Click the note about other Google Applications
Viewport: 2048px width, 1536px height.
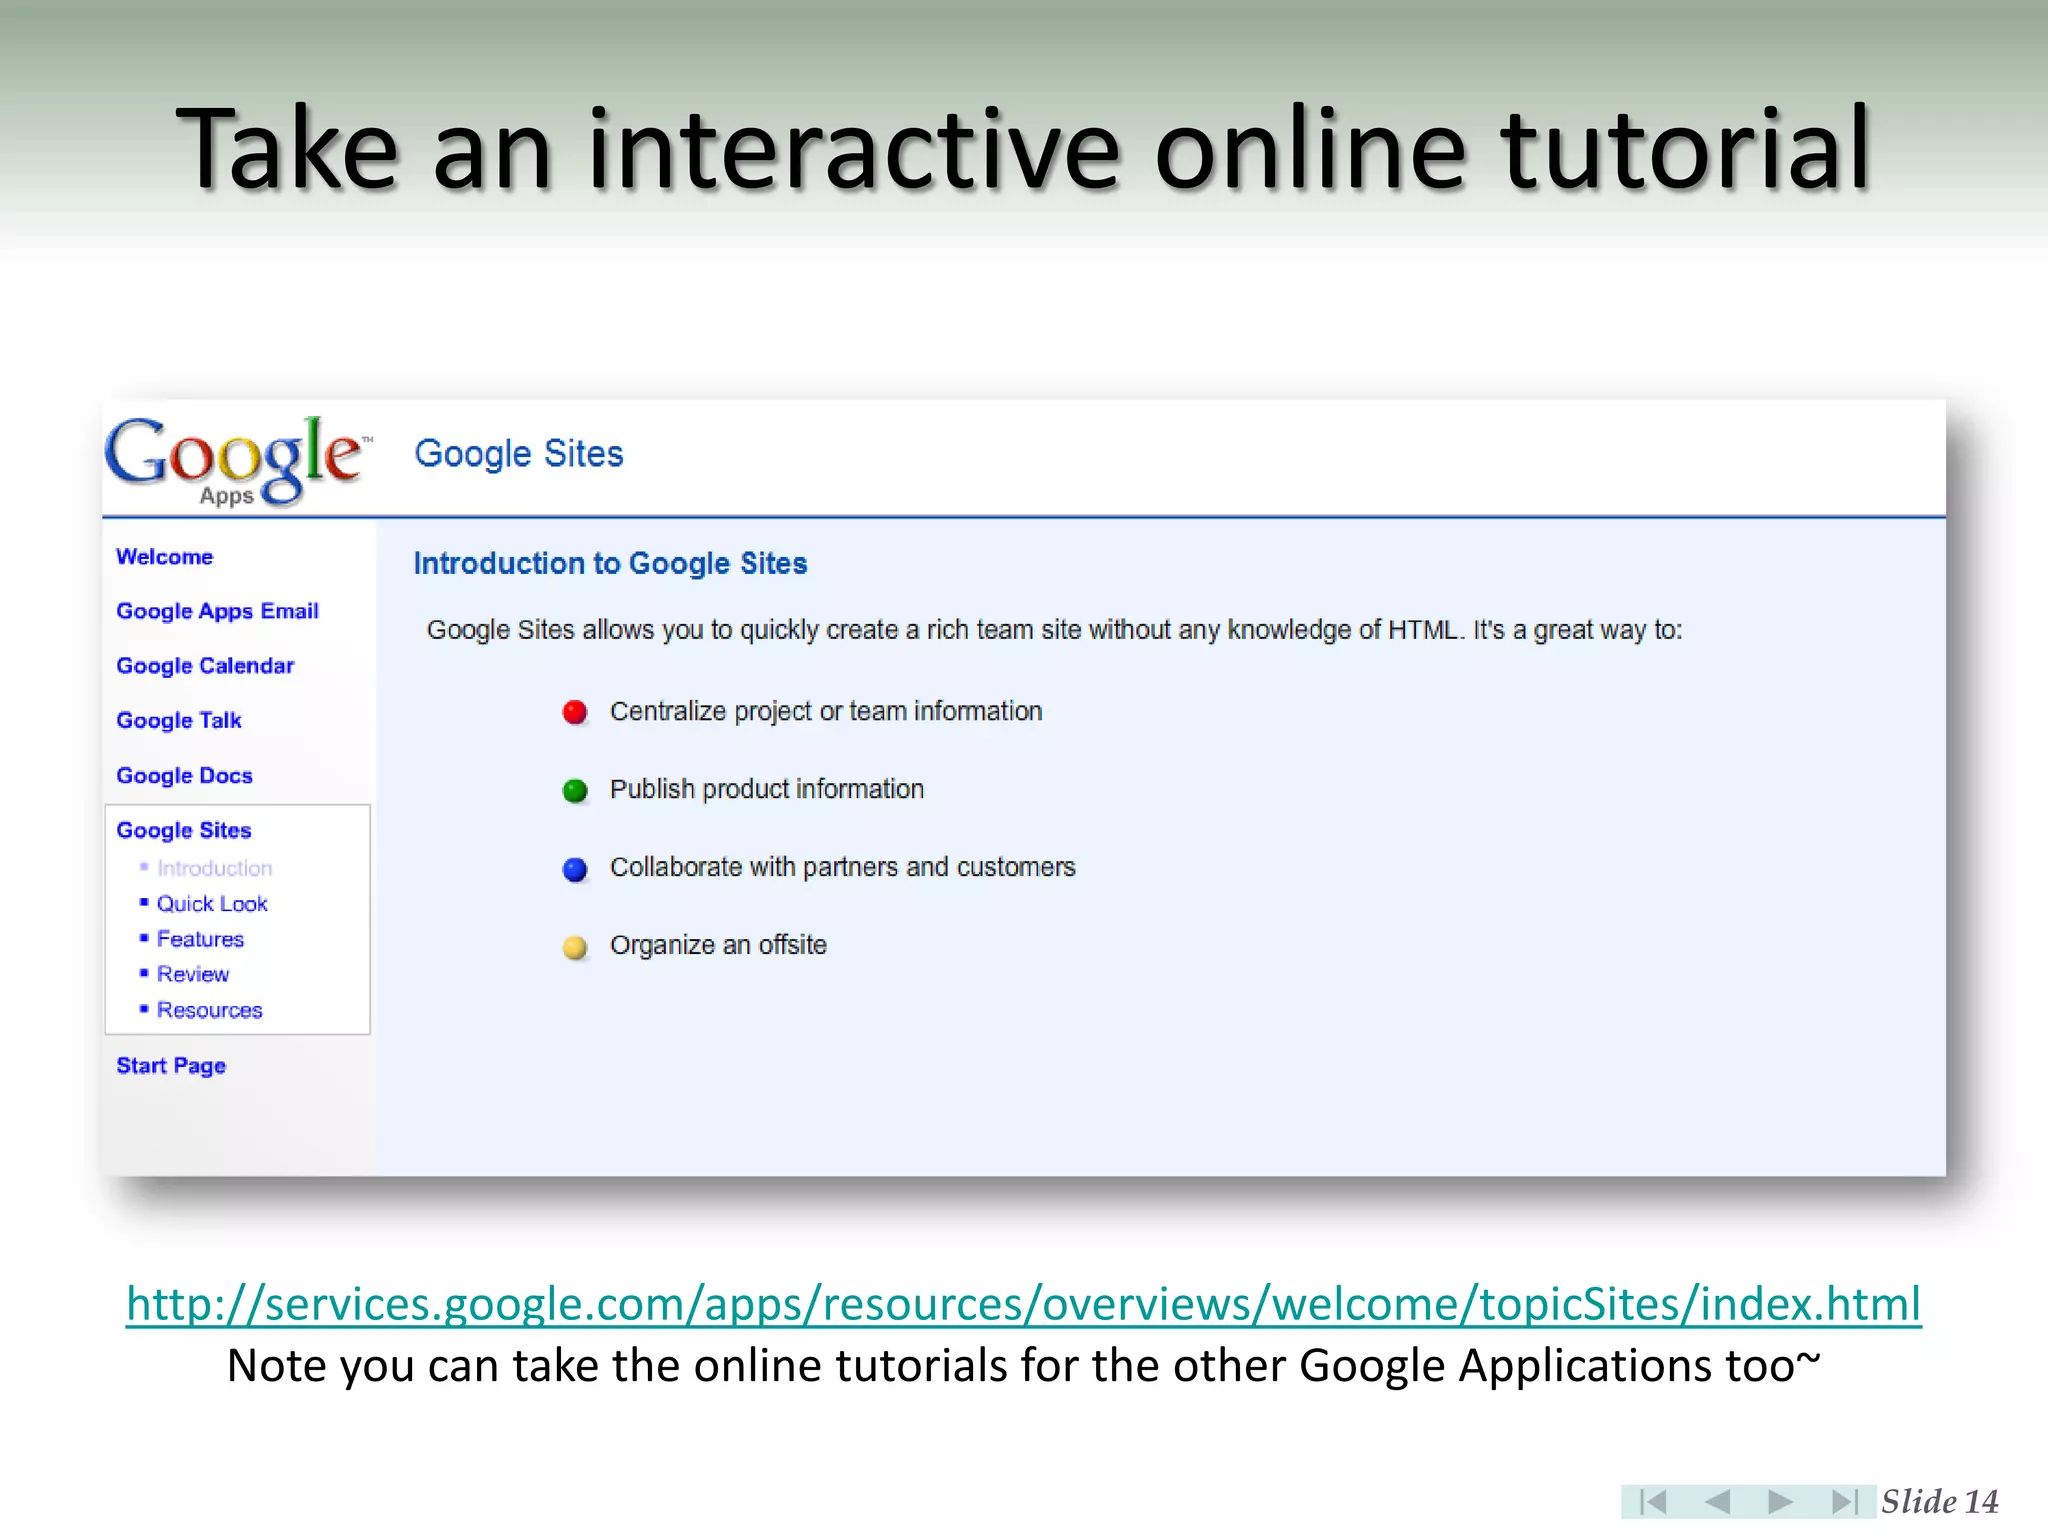(x=1024, y=1366)
